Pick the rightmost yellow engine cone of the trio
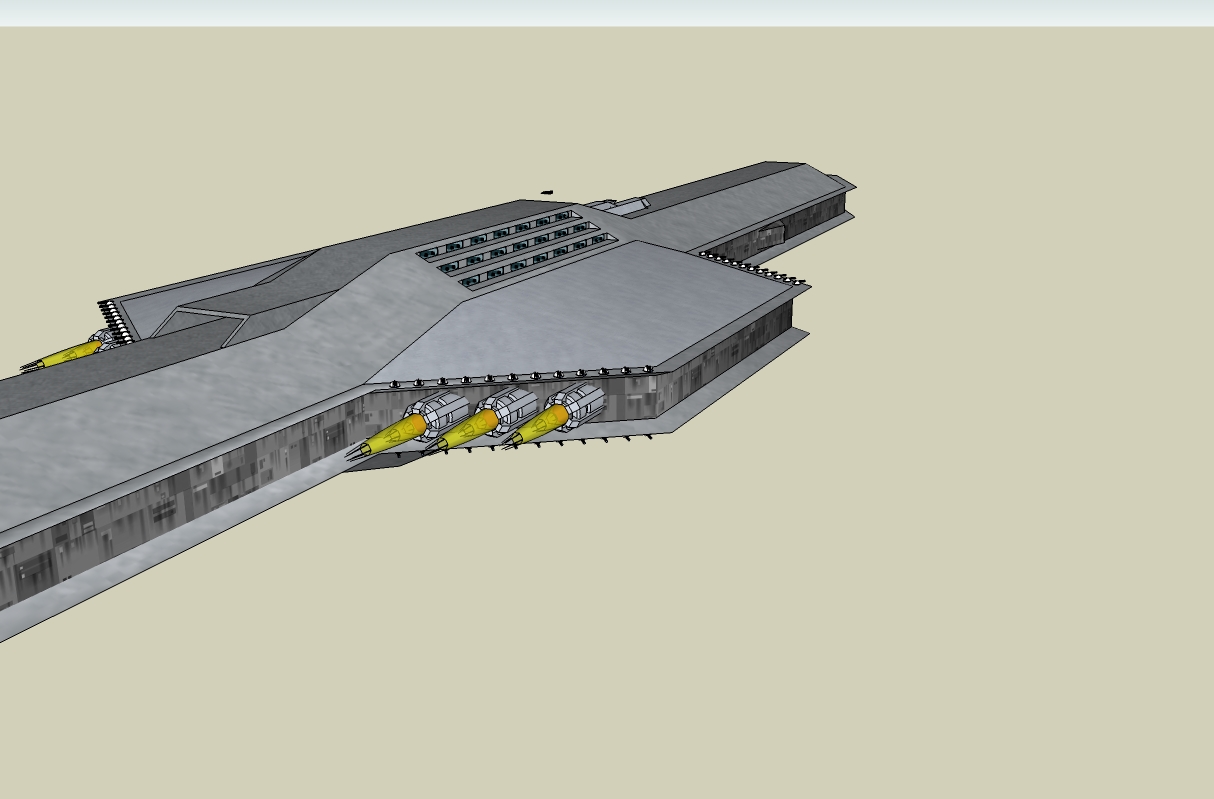This screenshot has width=1214, height=799. pyautogui.click(x=540, y=424)
